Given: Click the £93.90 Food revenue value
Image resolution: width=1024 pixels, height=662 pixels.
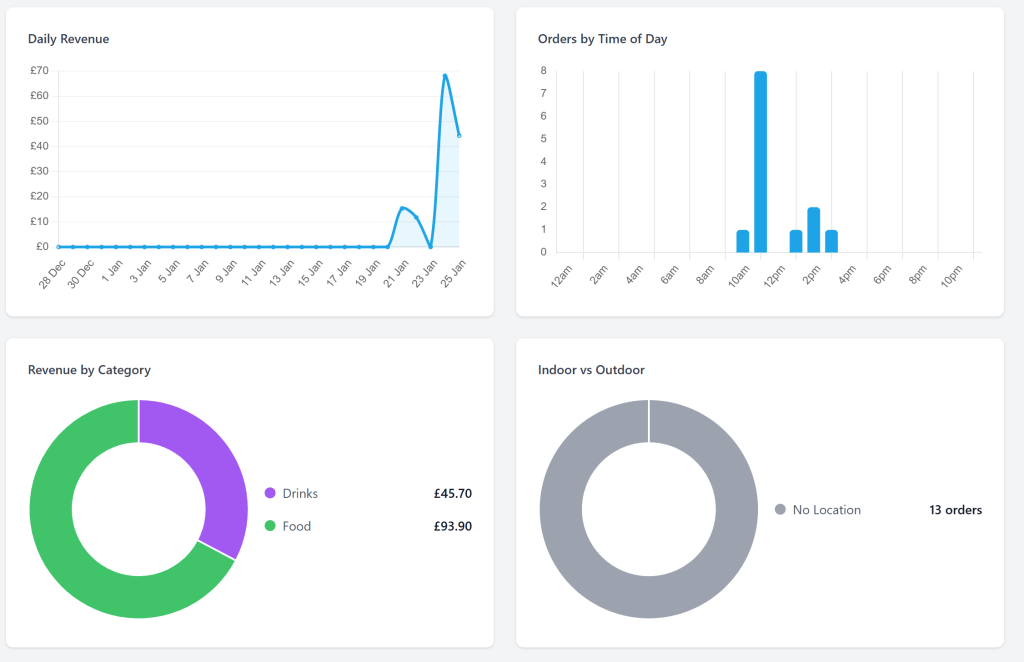Looking at the screenshot, I should click(452, 526).
